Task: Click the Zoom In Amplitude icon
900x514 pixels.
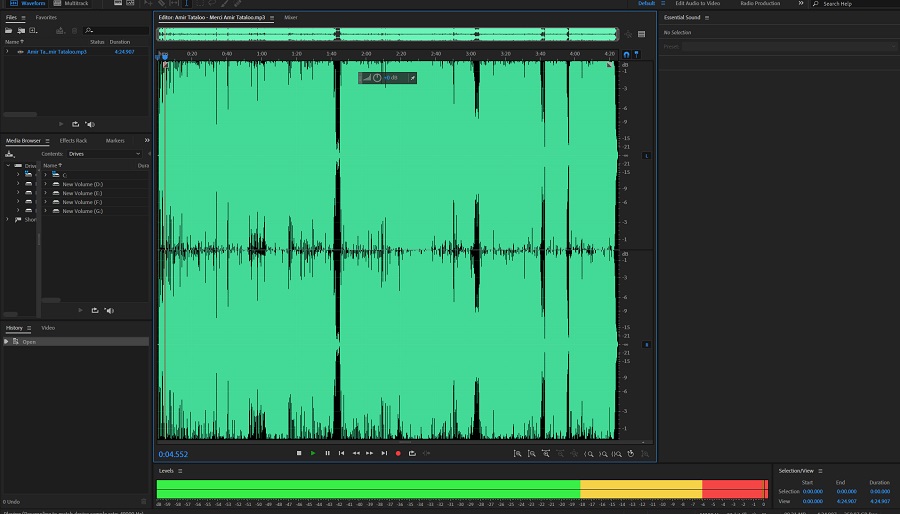Action: [517, 454]
